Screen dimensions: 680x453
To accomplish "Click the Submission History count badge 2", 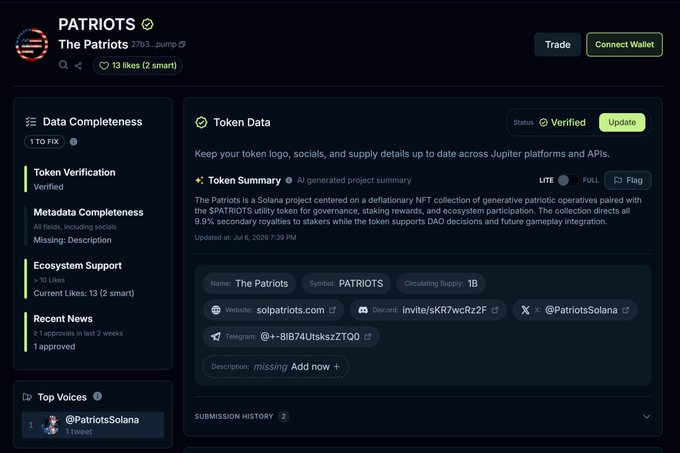I will coord(284,417).
